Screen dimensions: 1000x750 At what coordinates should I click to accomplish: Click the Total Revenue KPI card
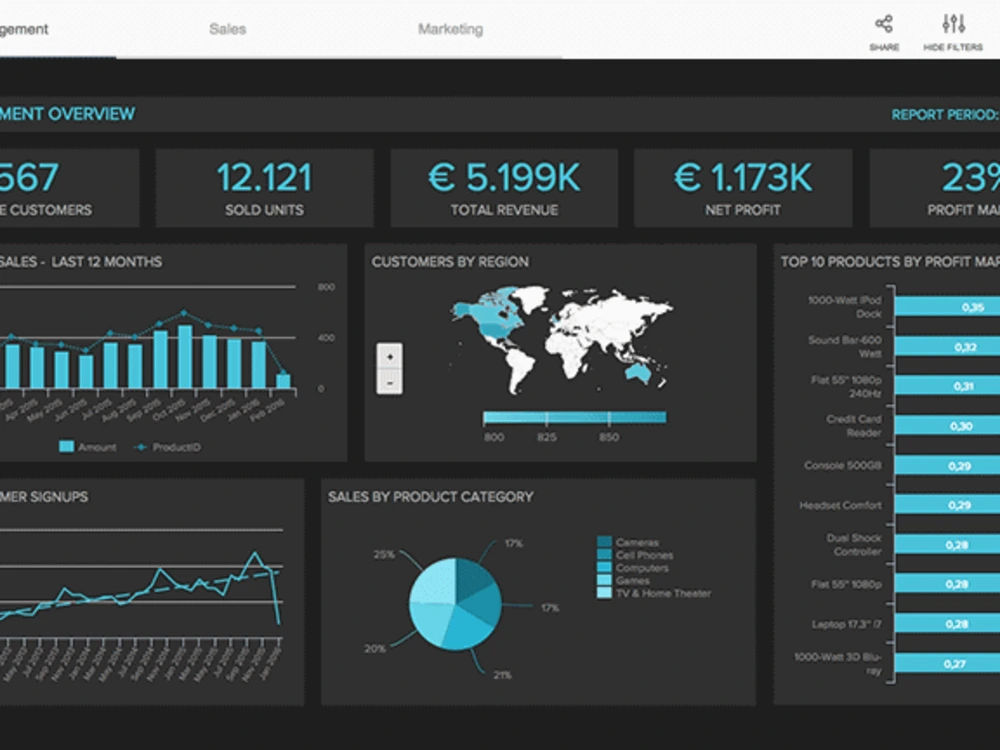point(503,186)
